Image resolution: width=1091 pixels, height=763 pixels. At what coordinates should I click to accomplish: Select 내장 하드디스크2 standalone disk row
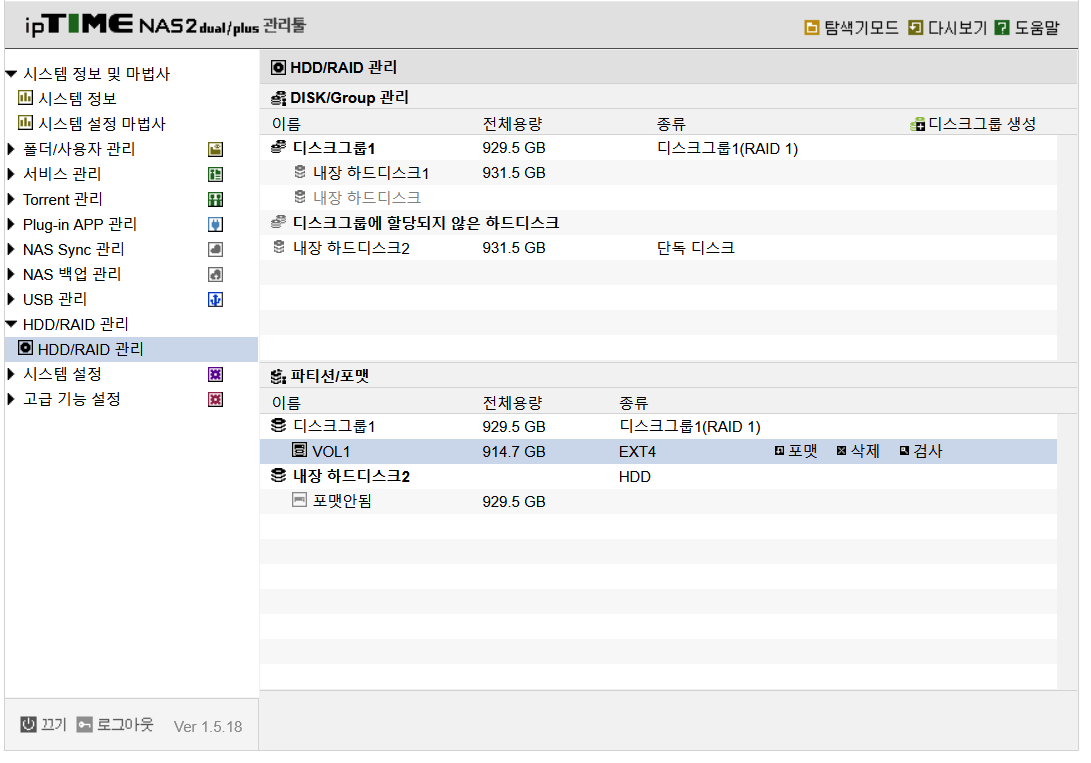(x=351, y=248)
